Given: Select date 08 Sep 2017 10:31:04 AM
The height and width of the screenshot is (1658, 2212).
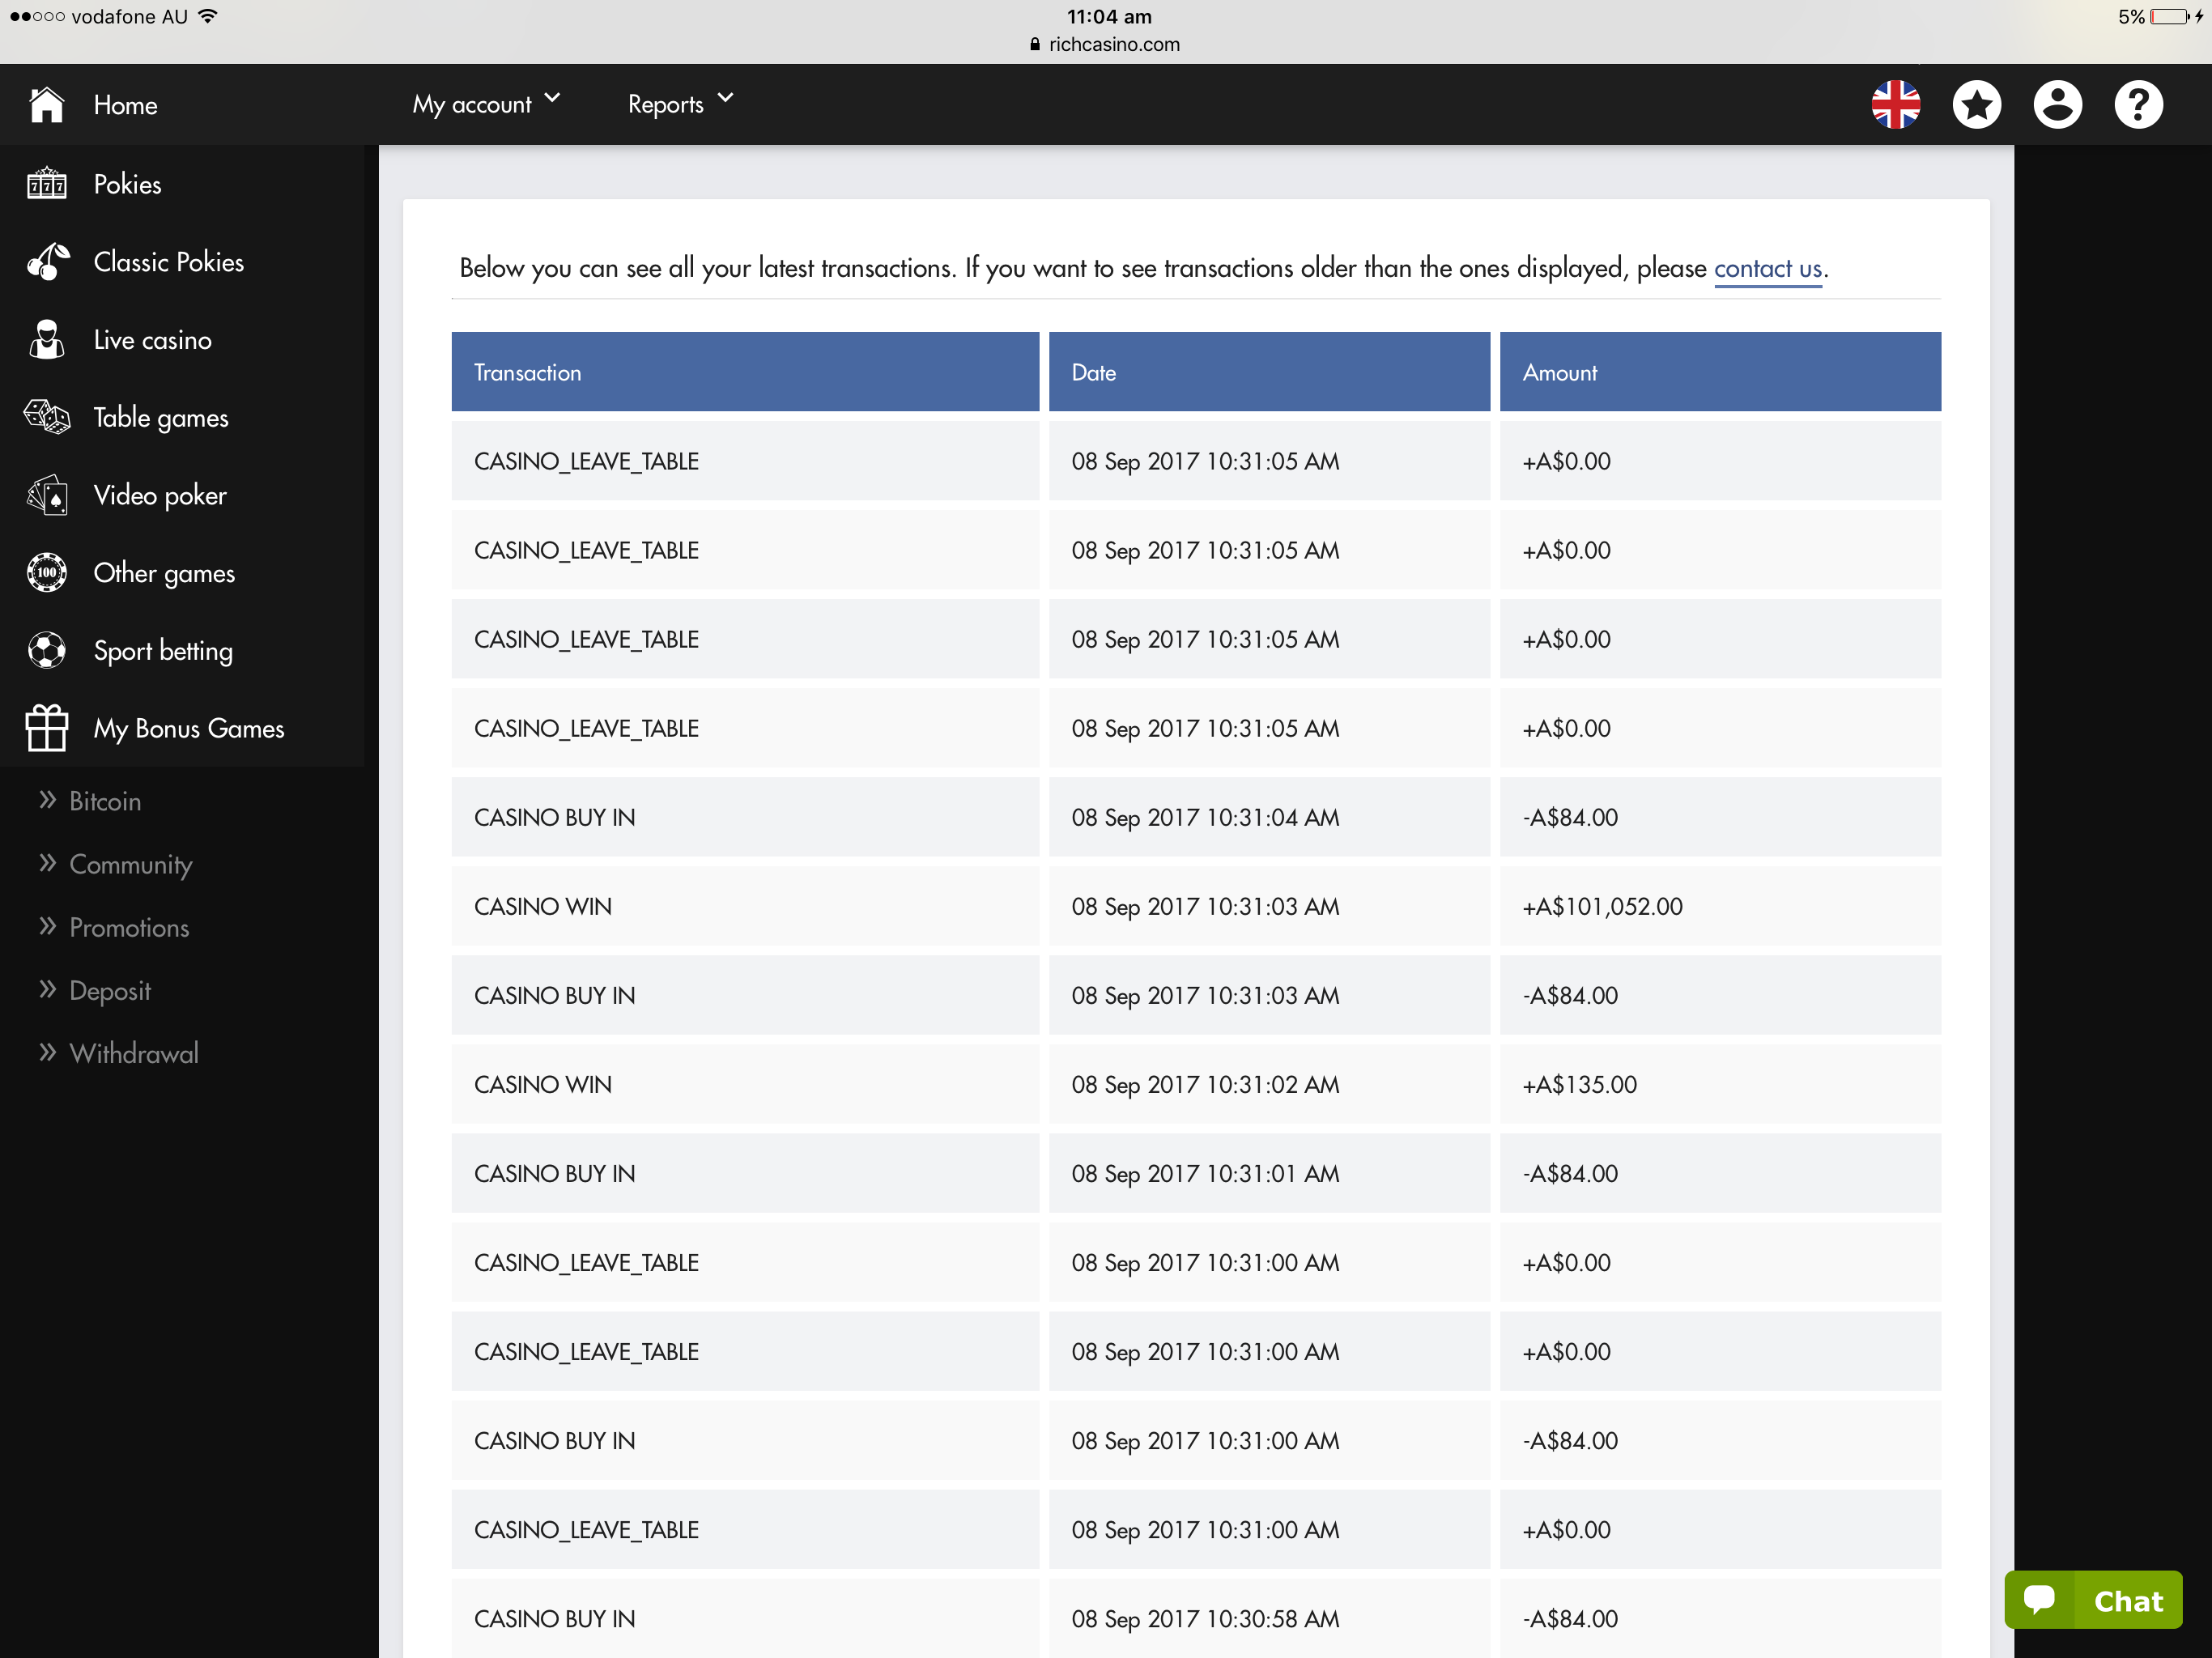Looking at the screenshot, I should pos(1269,817).
